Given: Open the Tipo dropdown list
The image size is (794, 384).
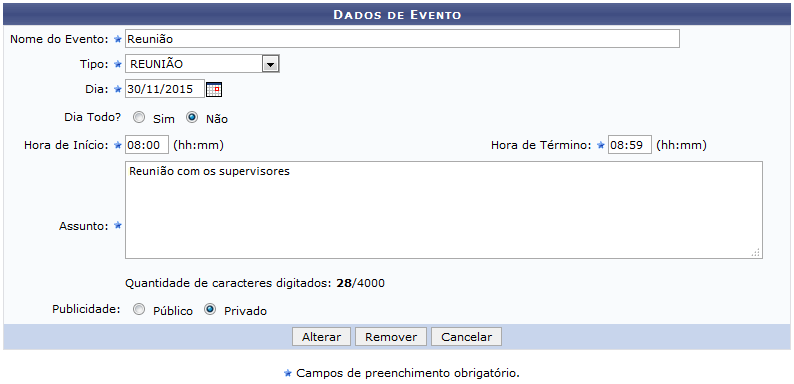Looking at the screenshot, I should [x=202, y=64].
